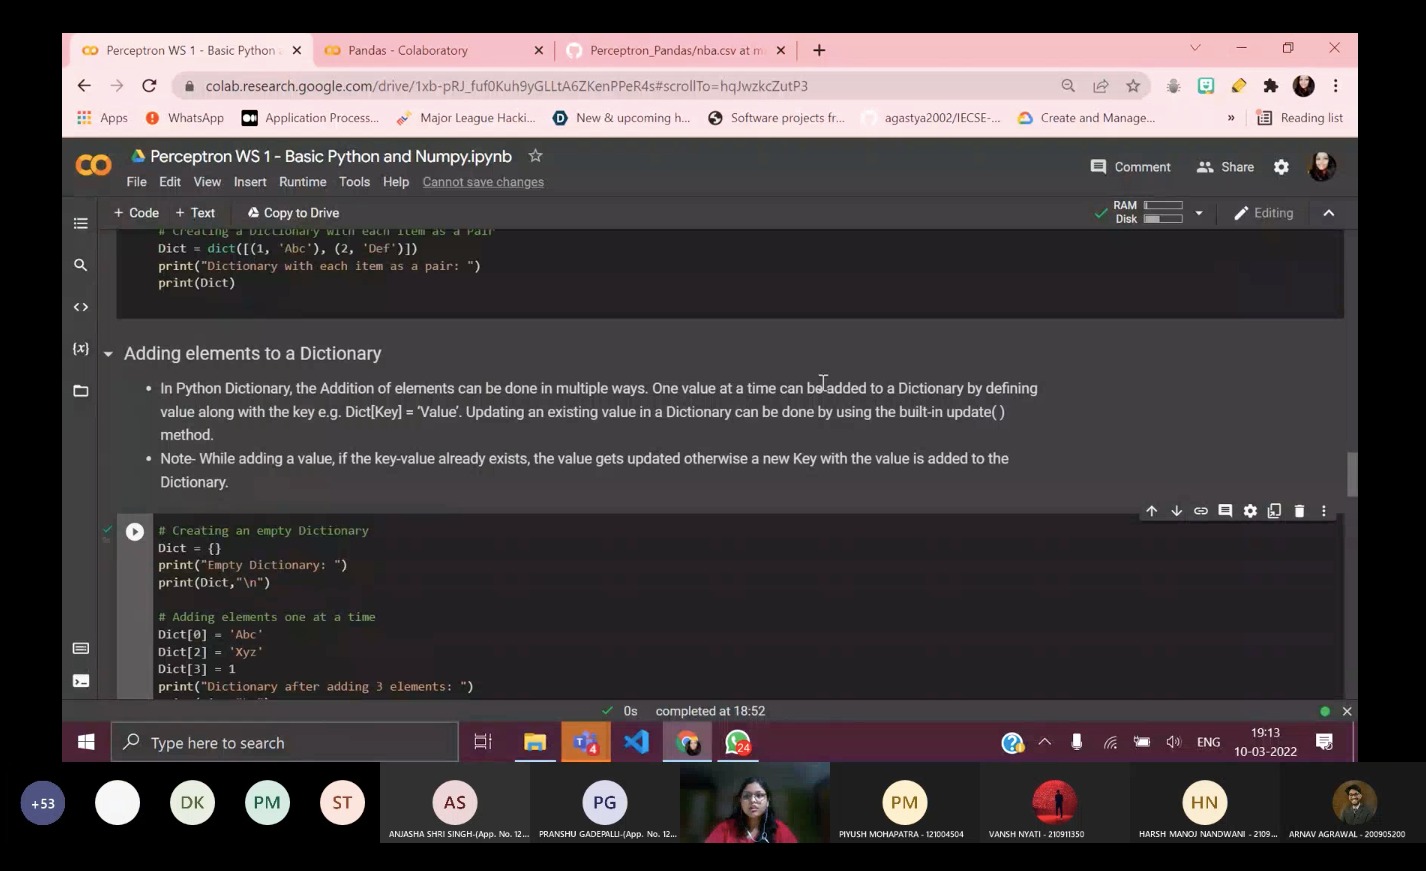Open the Files folder icon in sidebar
Viewport: 1426px width, 871px height.
click(81, 391)
